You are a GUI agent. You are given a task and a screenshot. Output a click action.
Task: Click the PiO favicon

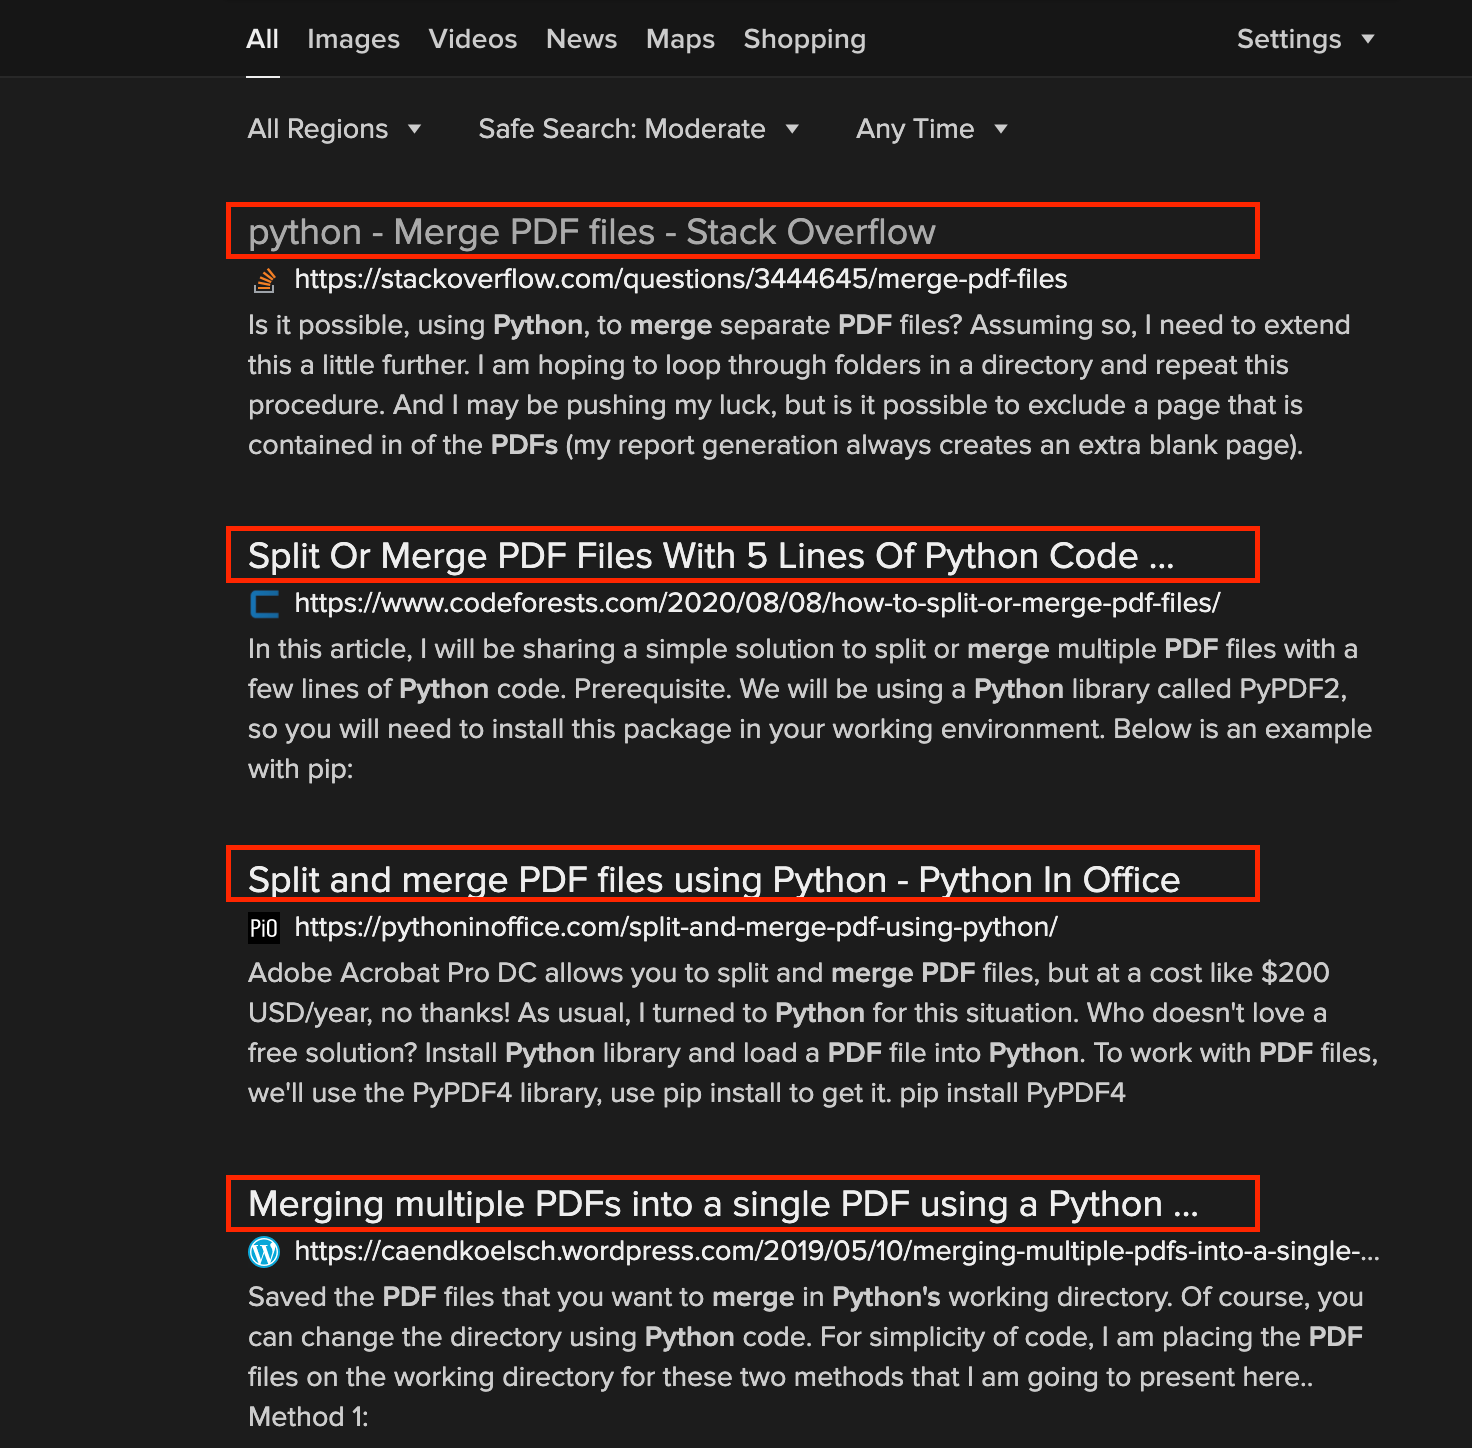[264, 928]
